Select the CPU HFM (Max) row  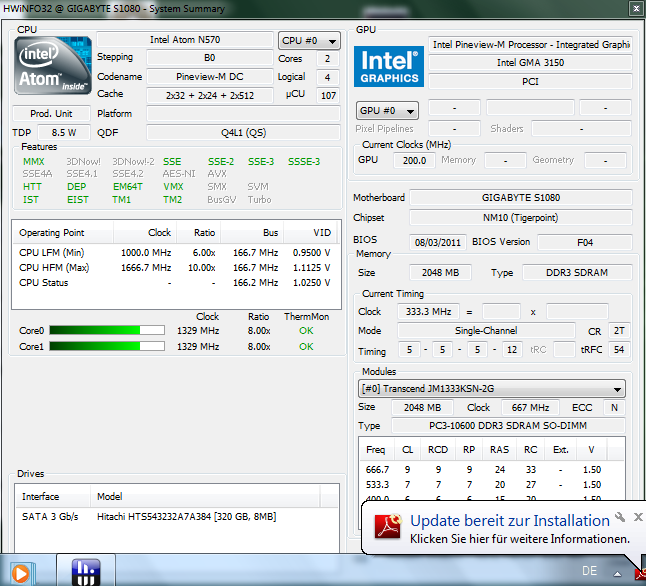[175, 267]
